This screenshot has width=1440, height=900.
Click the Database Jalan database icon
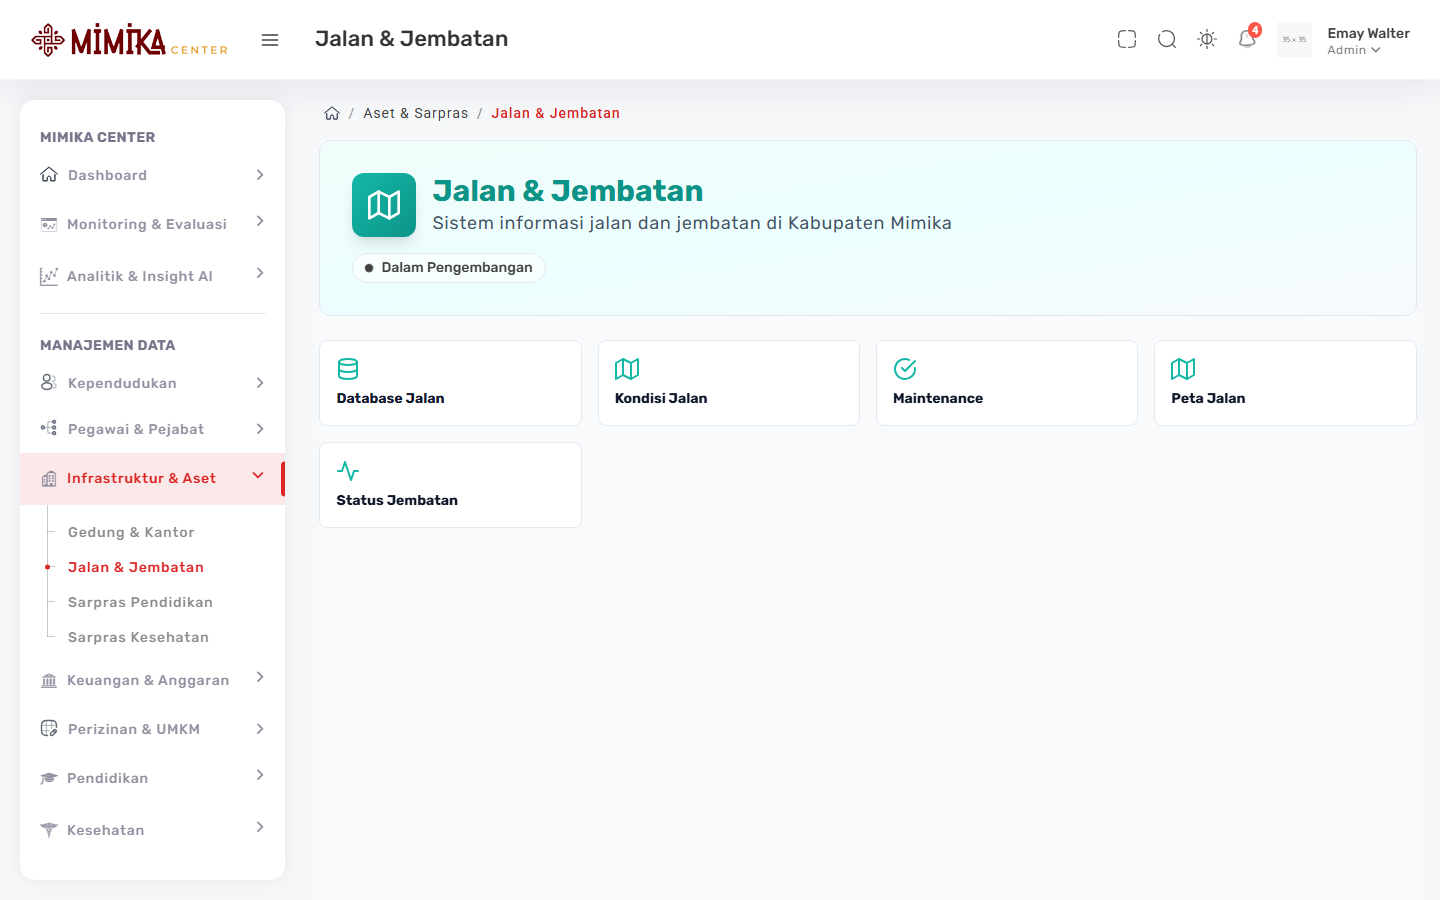[x=348, y=369]
